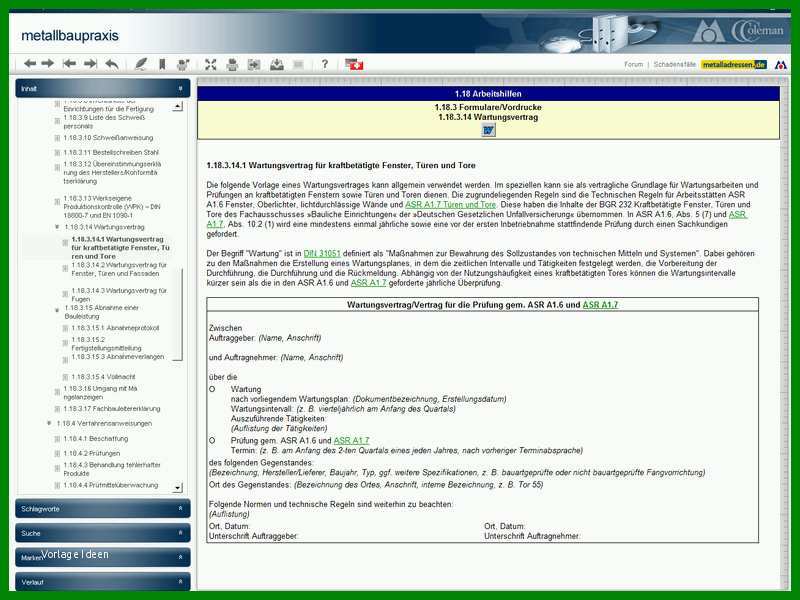Viewport: 800px width, 600px height.
Task: Expand the Suche panel
Action: [103, 533]
